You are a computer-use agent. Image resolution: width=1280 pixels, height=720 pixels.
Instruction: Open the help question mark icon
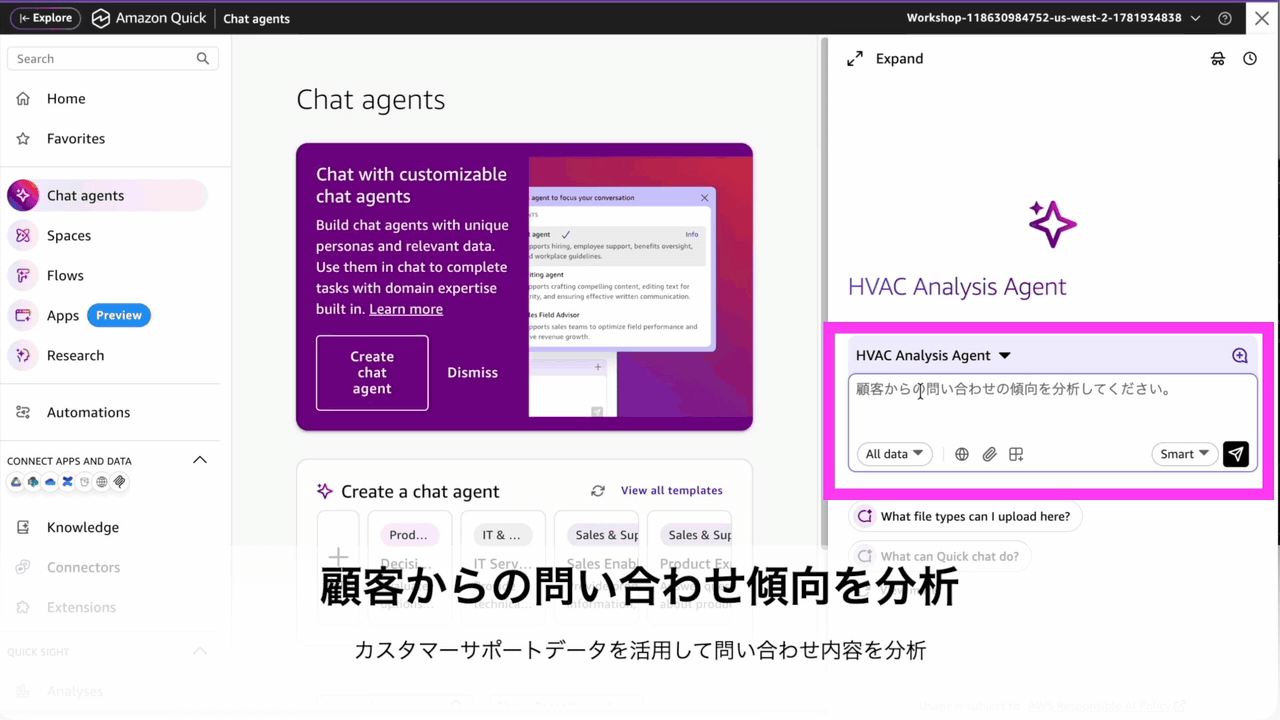(x=1225, y=18)
